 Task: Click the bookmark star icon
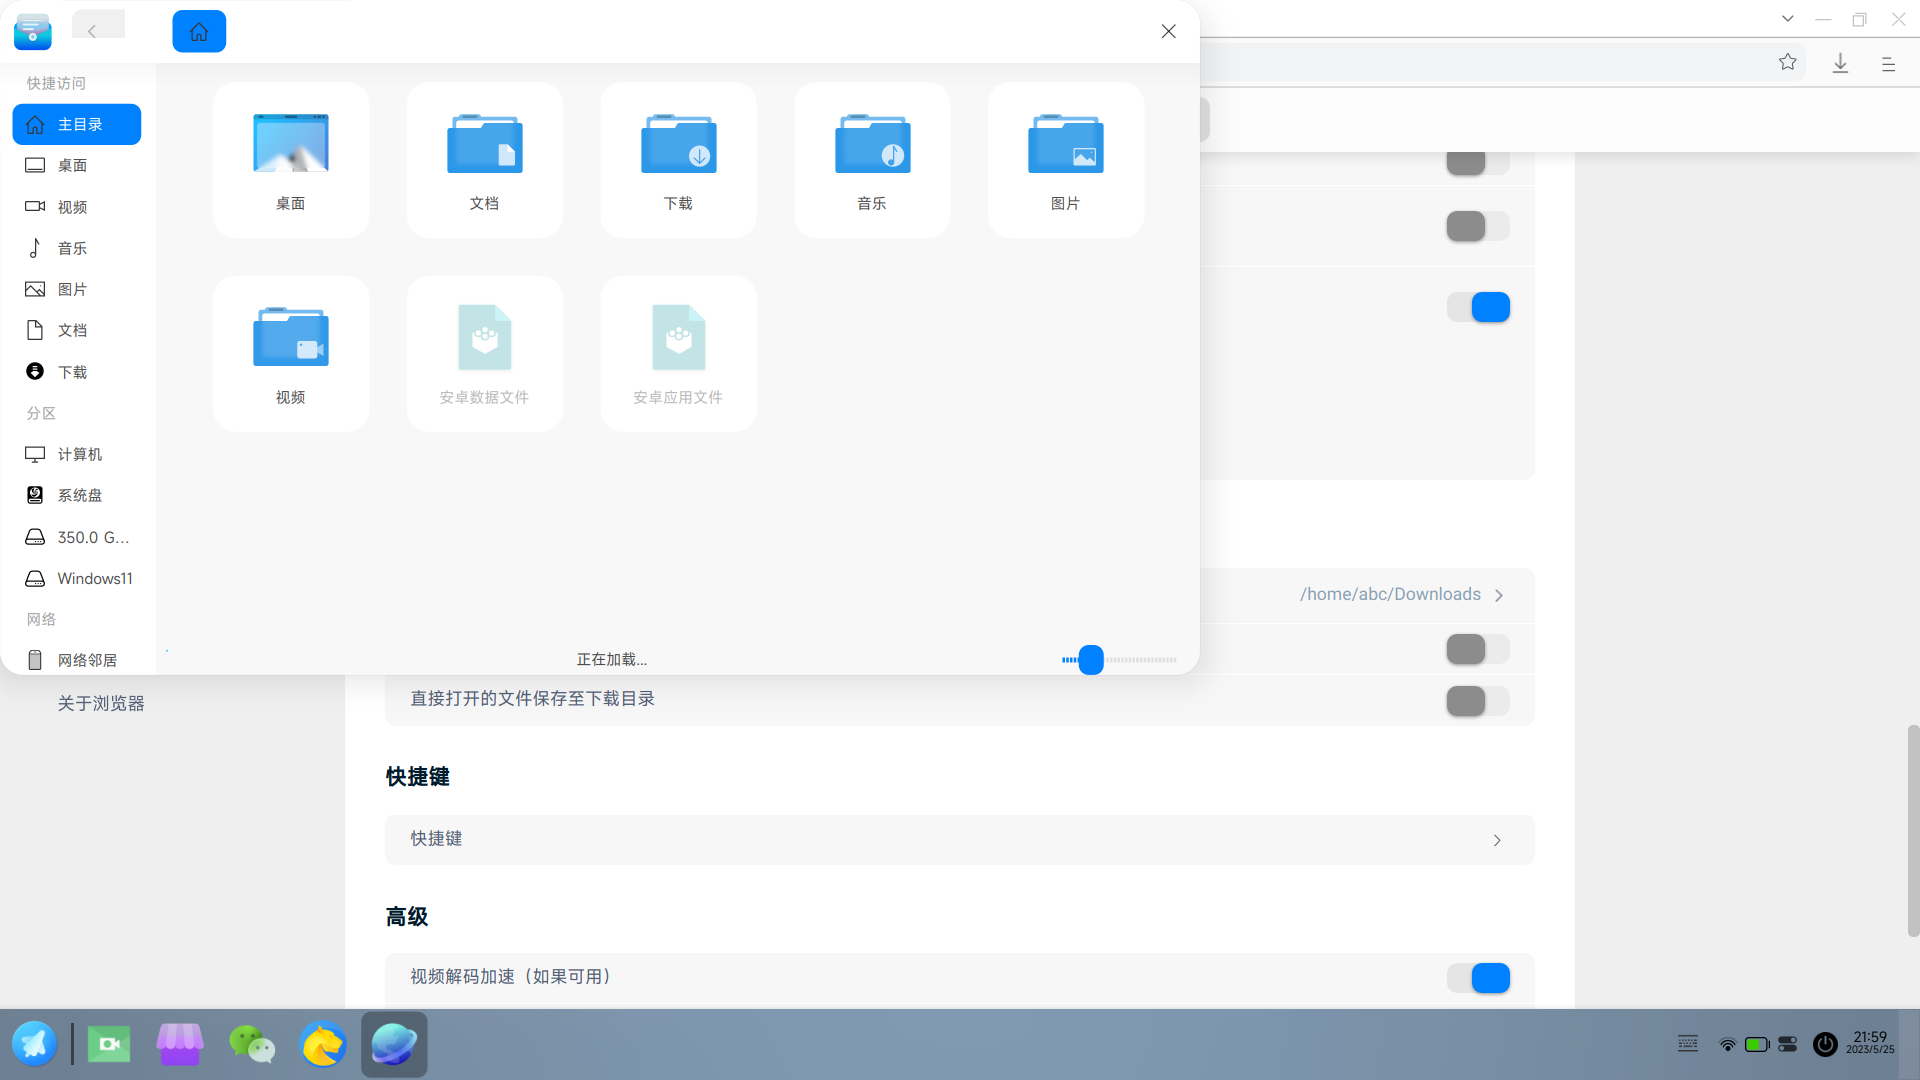[1789, 62]
